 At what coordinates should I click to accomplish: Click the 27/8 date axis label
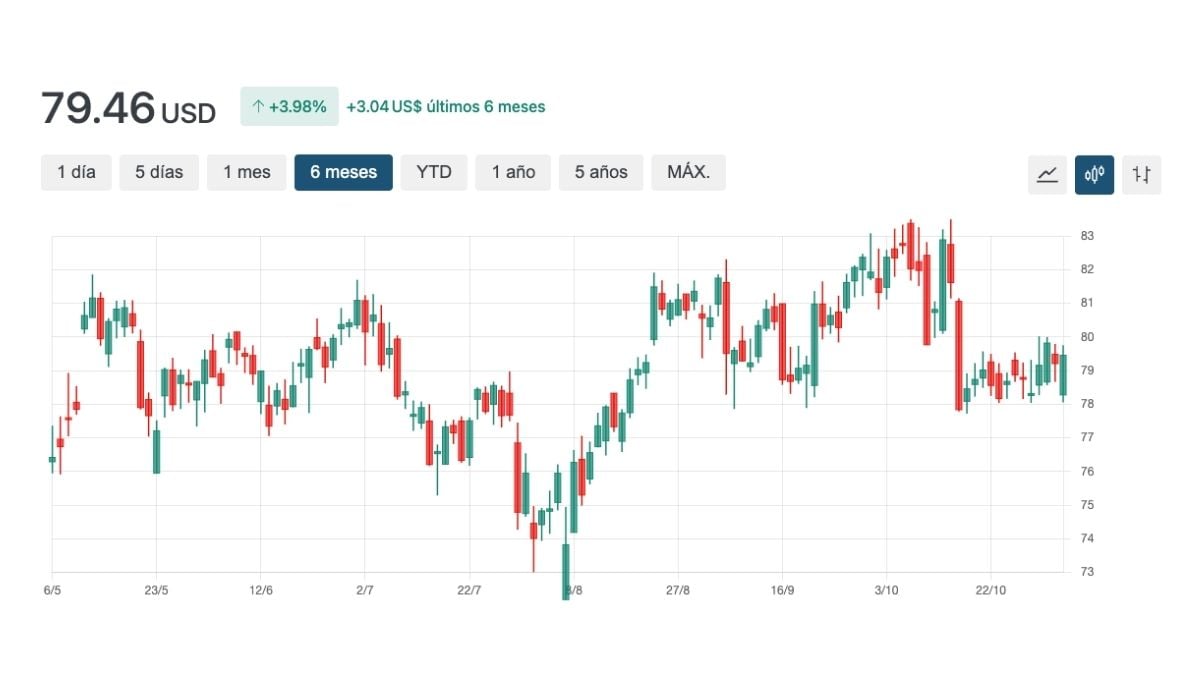click(x=677, y=590)
